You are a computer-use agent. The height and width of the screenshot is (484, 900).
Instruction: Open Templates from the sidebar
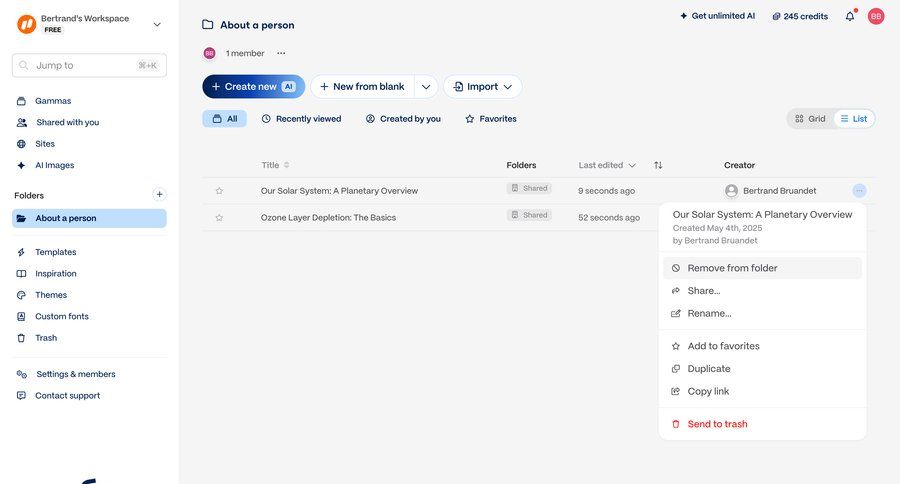[55, 252]
